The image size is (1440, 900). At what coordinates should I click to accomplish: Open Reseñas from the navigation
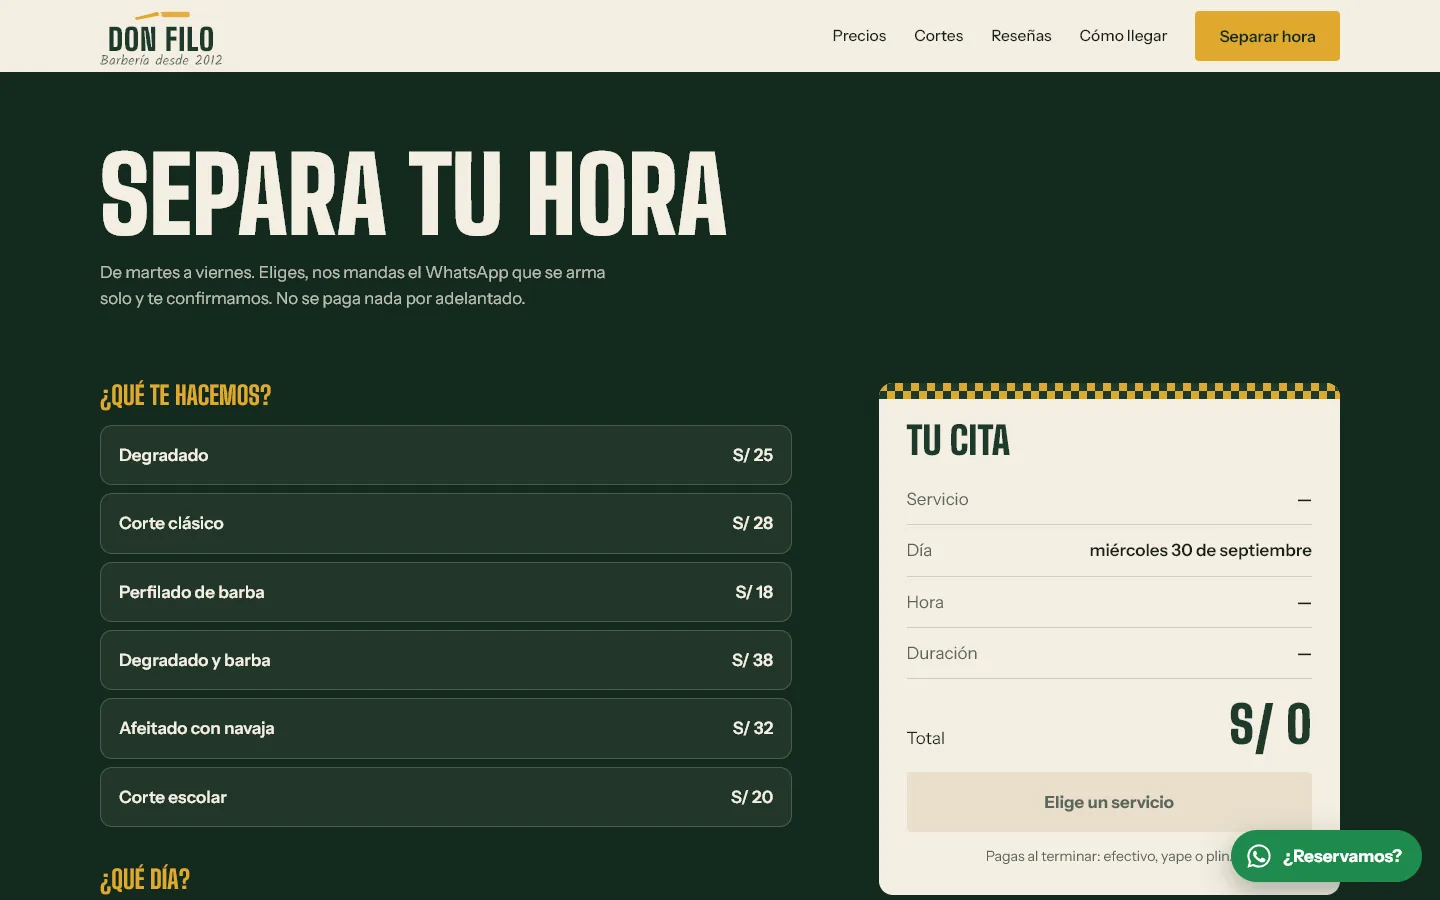[x=1021, y=36]
